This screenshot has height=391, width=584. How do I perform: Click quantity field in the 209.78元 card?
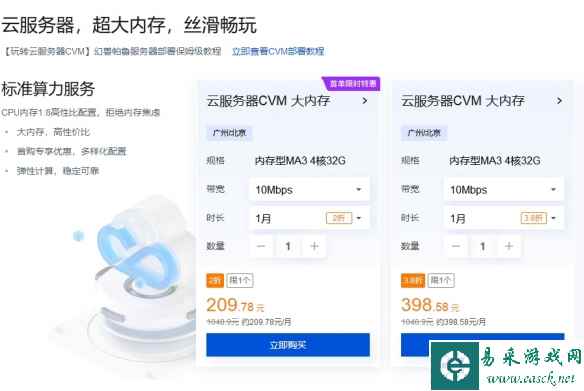[288, 246]
